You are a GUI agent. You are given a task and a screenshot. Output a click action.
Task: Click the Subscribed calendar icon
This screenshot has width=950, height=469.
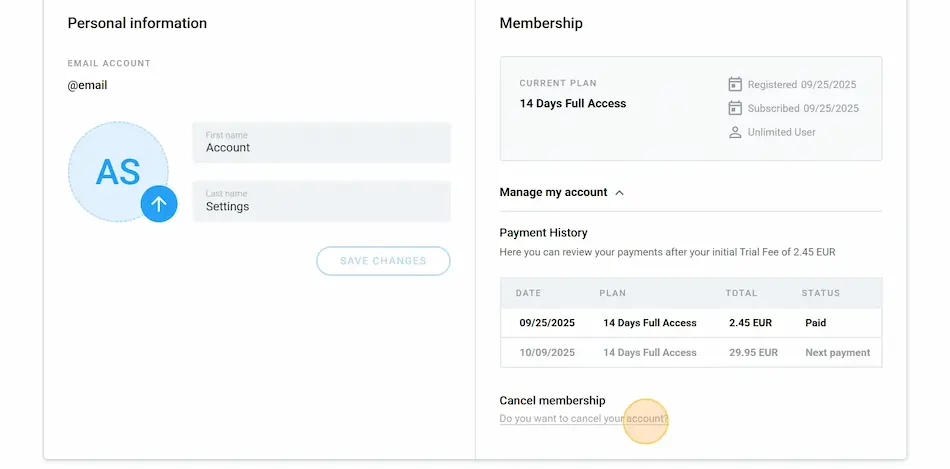pos(735,108)
